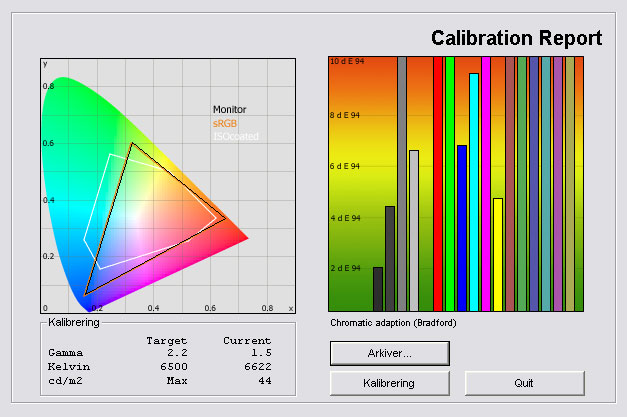Screen dimensions: 627x417
Task: Click the Target column header
Action: [x=167, y=341]
